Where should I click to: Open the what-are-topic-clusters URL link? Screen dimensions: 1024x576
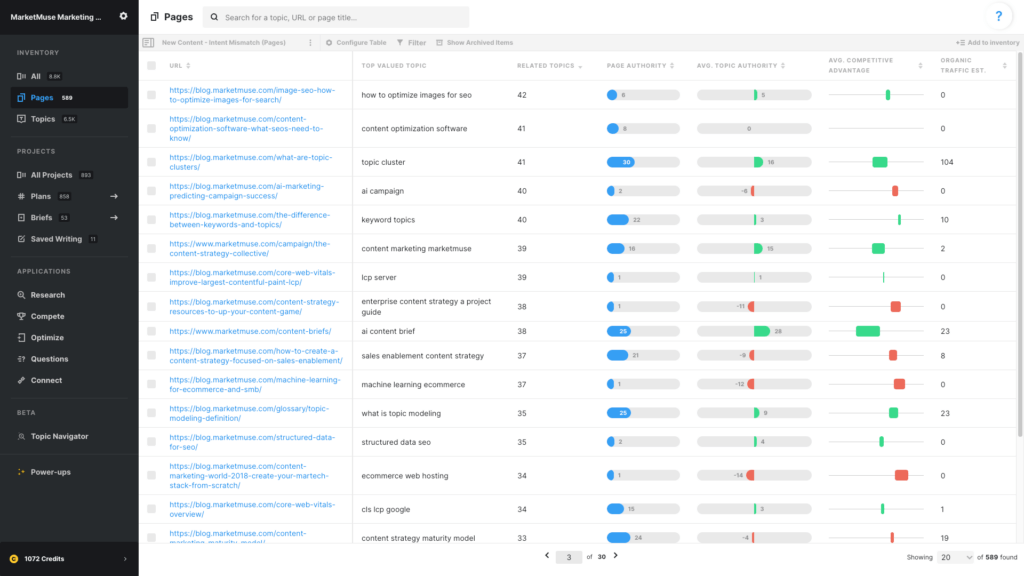(251, 162)
